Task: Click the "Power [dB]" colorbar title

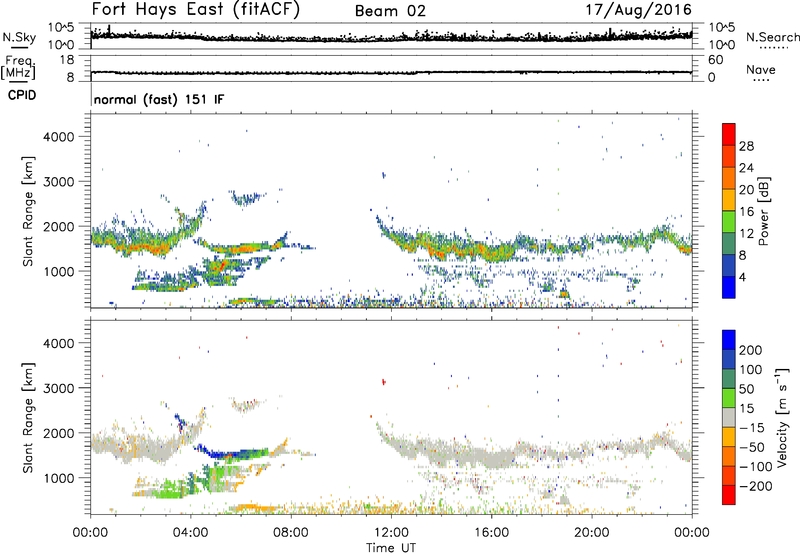Action: tap(764, 211)
